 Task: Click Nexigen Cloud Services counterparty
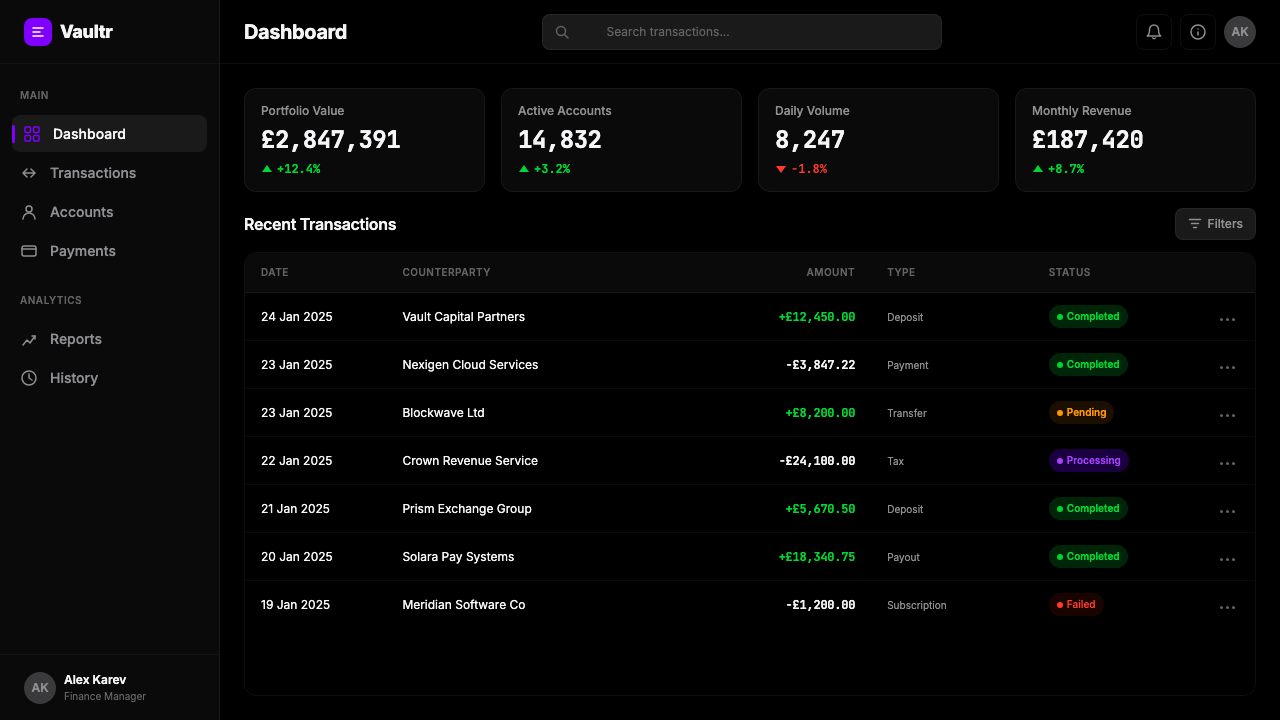click(x=470, y=365)
